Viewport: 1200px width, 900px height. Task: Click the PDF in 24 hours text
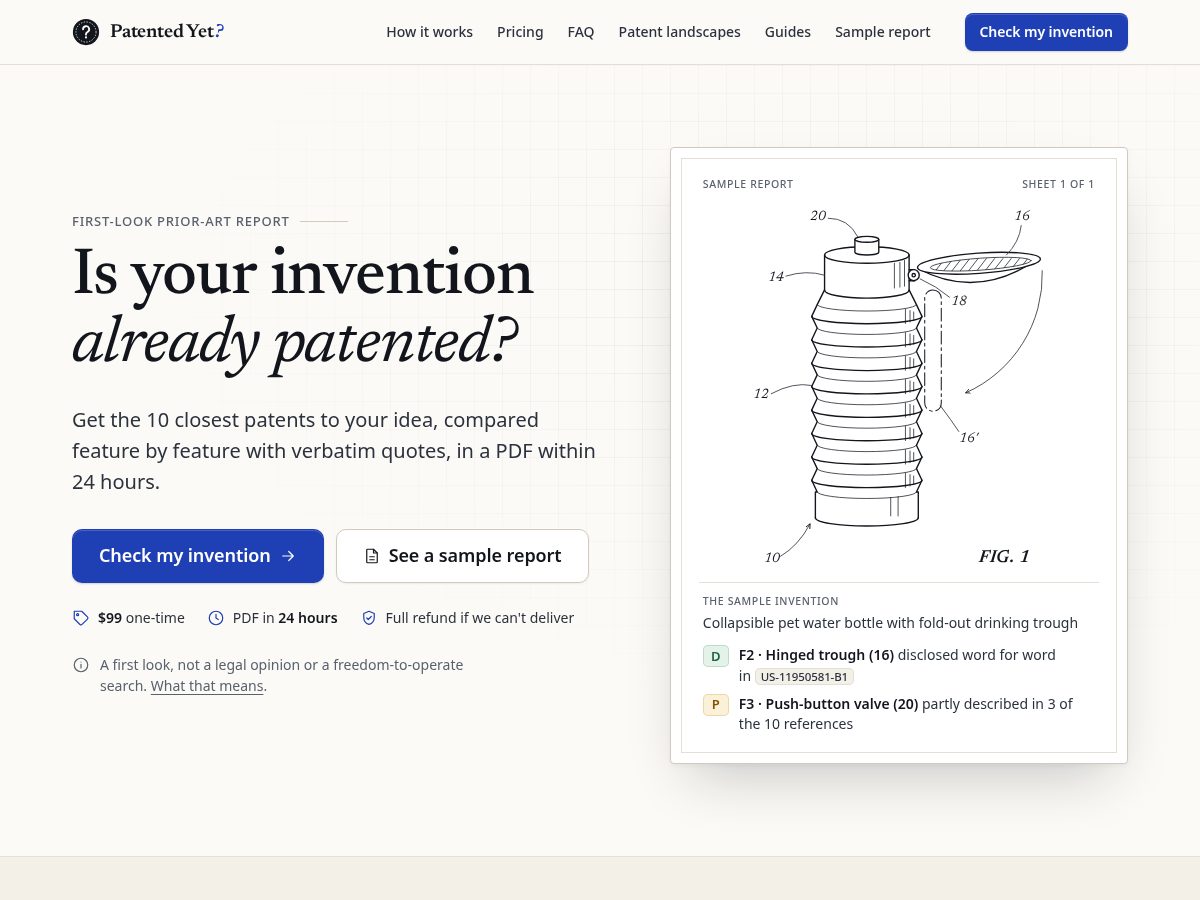tap(285, 618)
